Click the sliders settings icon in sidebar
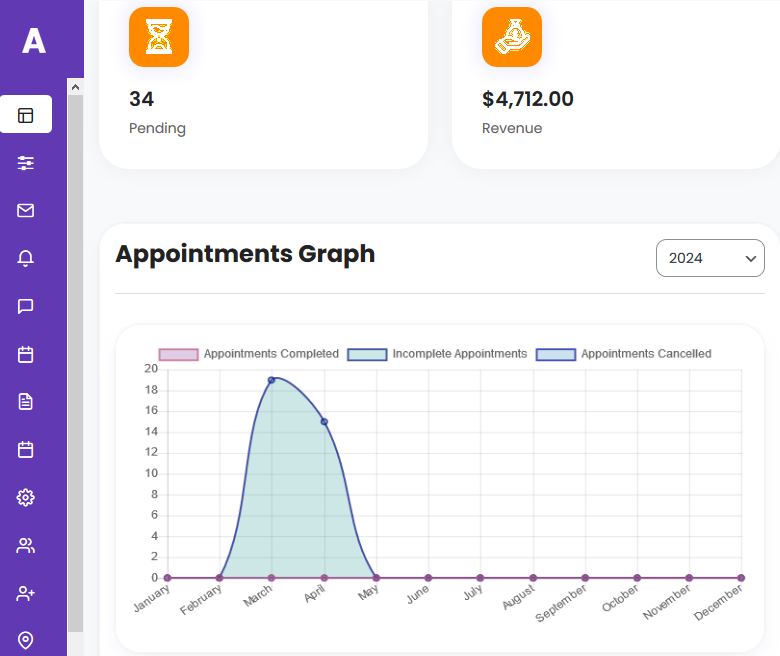780x656 pixels. coord(25,163)
